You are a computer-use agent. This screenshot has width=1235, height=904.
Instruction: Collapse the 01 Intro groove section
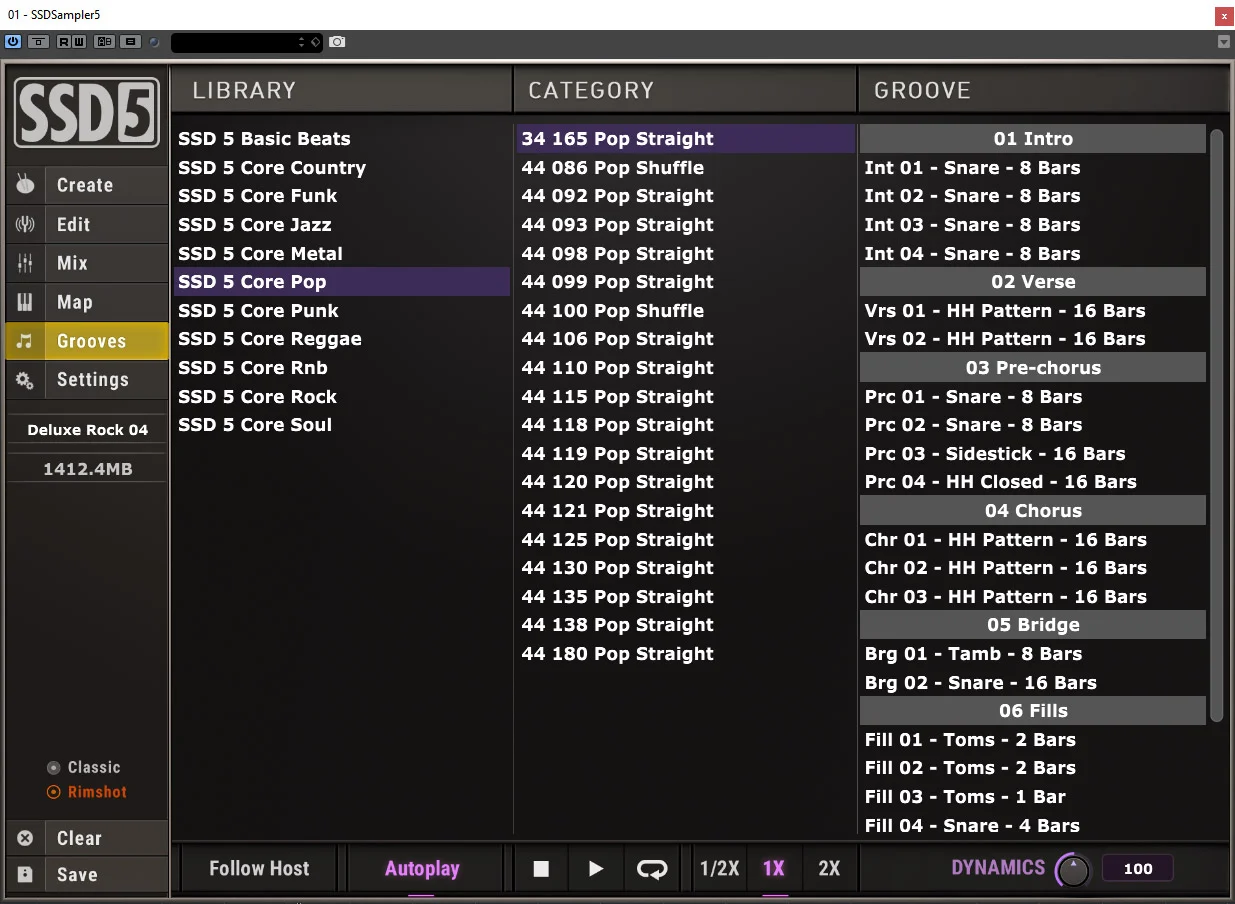point(1033,139)
